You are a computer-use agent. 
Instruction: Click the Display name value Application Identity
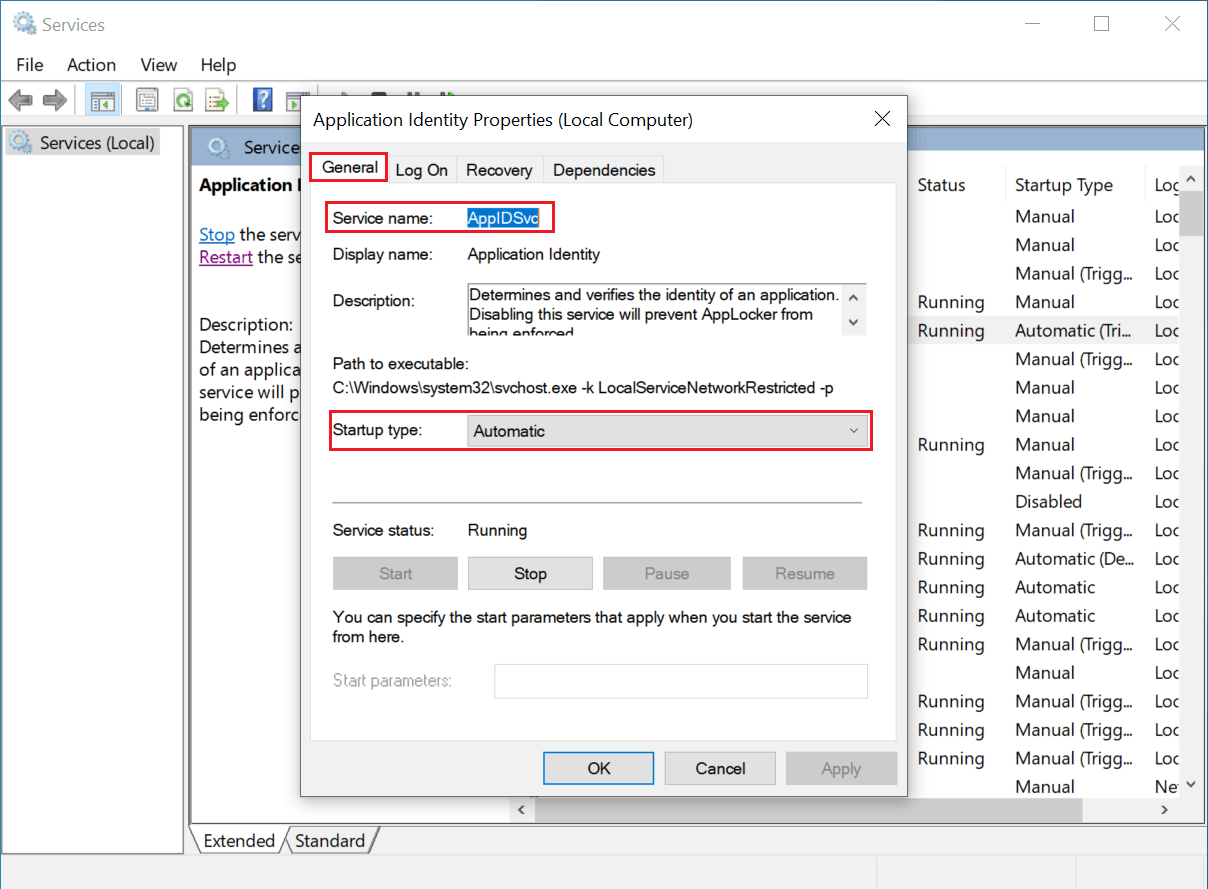click(534, 254)
